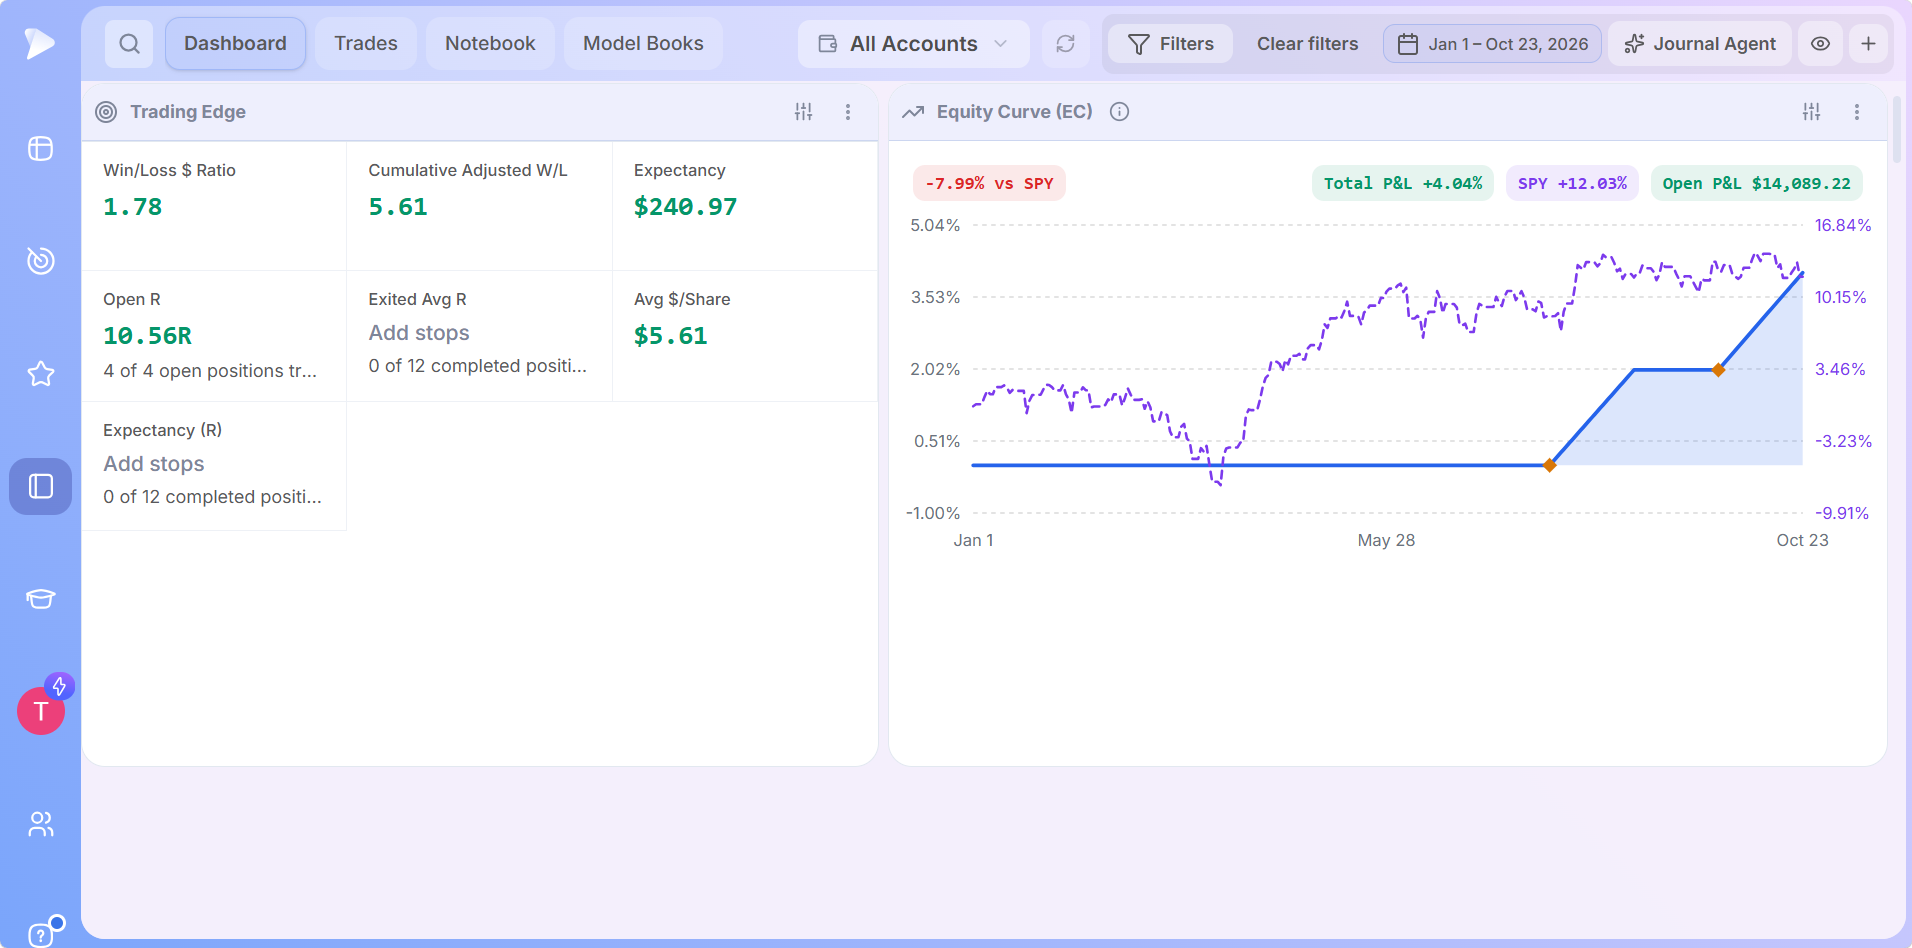Image resolution: width=1912 pixels, height=948 pixels.
Task: Click the Win/Loss $ Ratio 1.78 value
Action: coord(132,207)
